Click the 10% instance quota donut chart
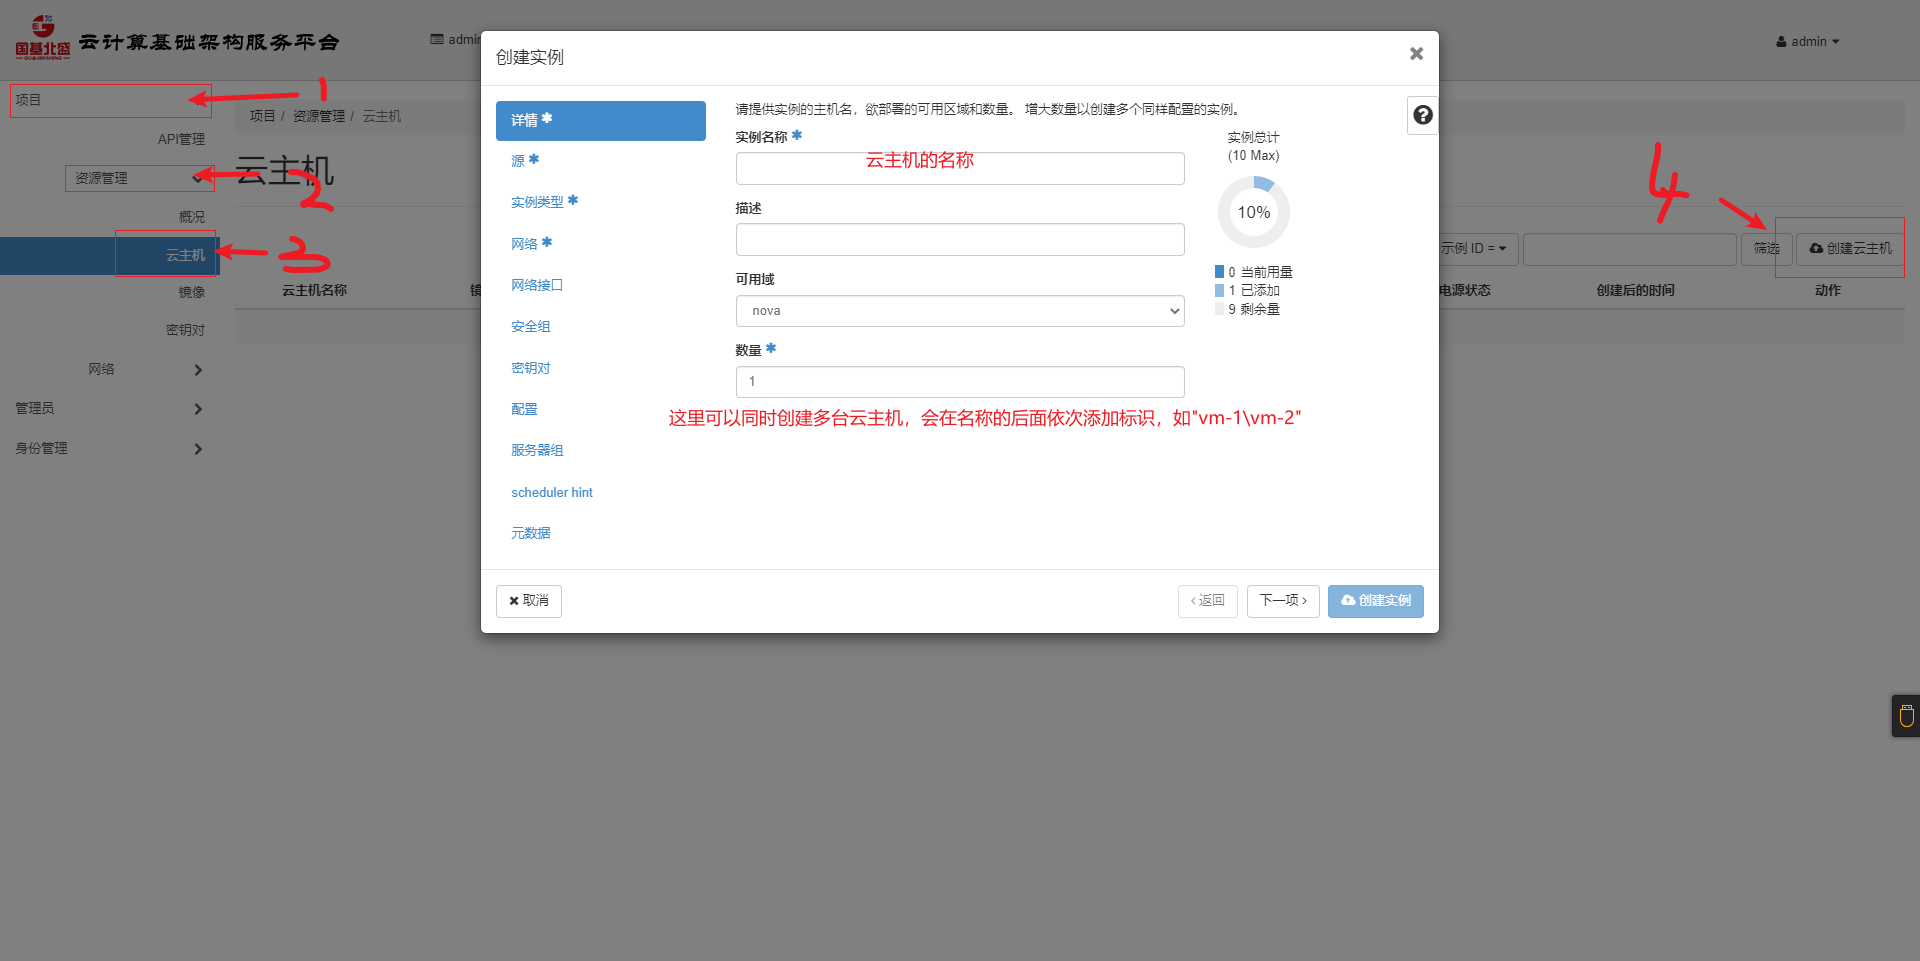 pos(1253,212)
